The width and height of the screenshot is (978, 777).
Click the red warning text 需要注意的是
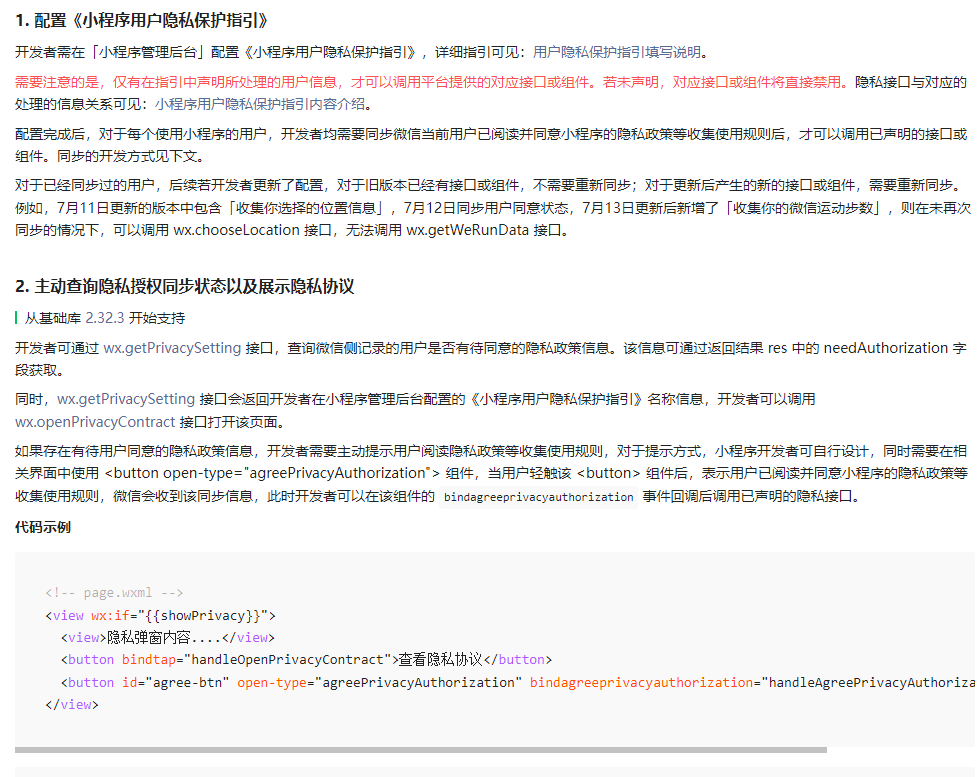(x=432, y=82)
